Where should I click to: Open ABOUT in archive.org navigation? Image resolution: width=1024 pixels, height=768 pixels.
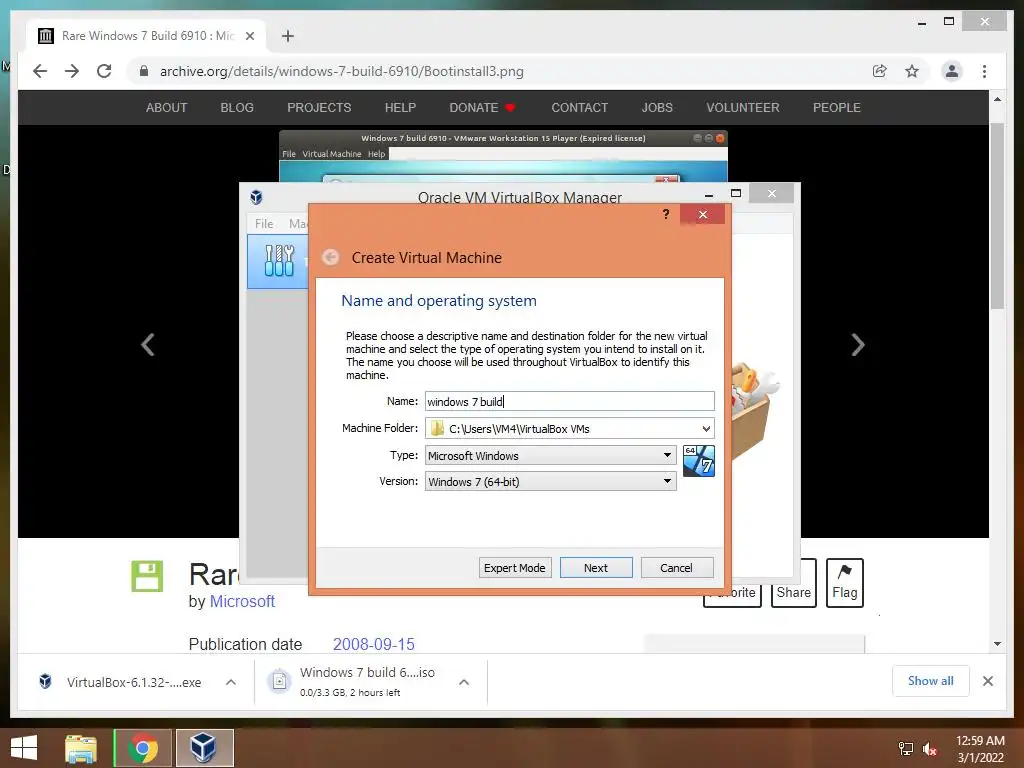click(167, 108)
